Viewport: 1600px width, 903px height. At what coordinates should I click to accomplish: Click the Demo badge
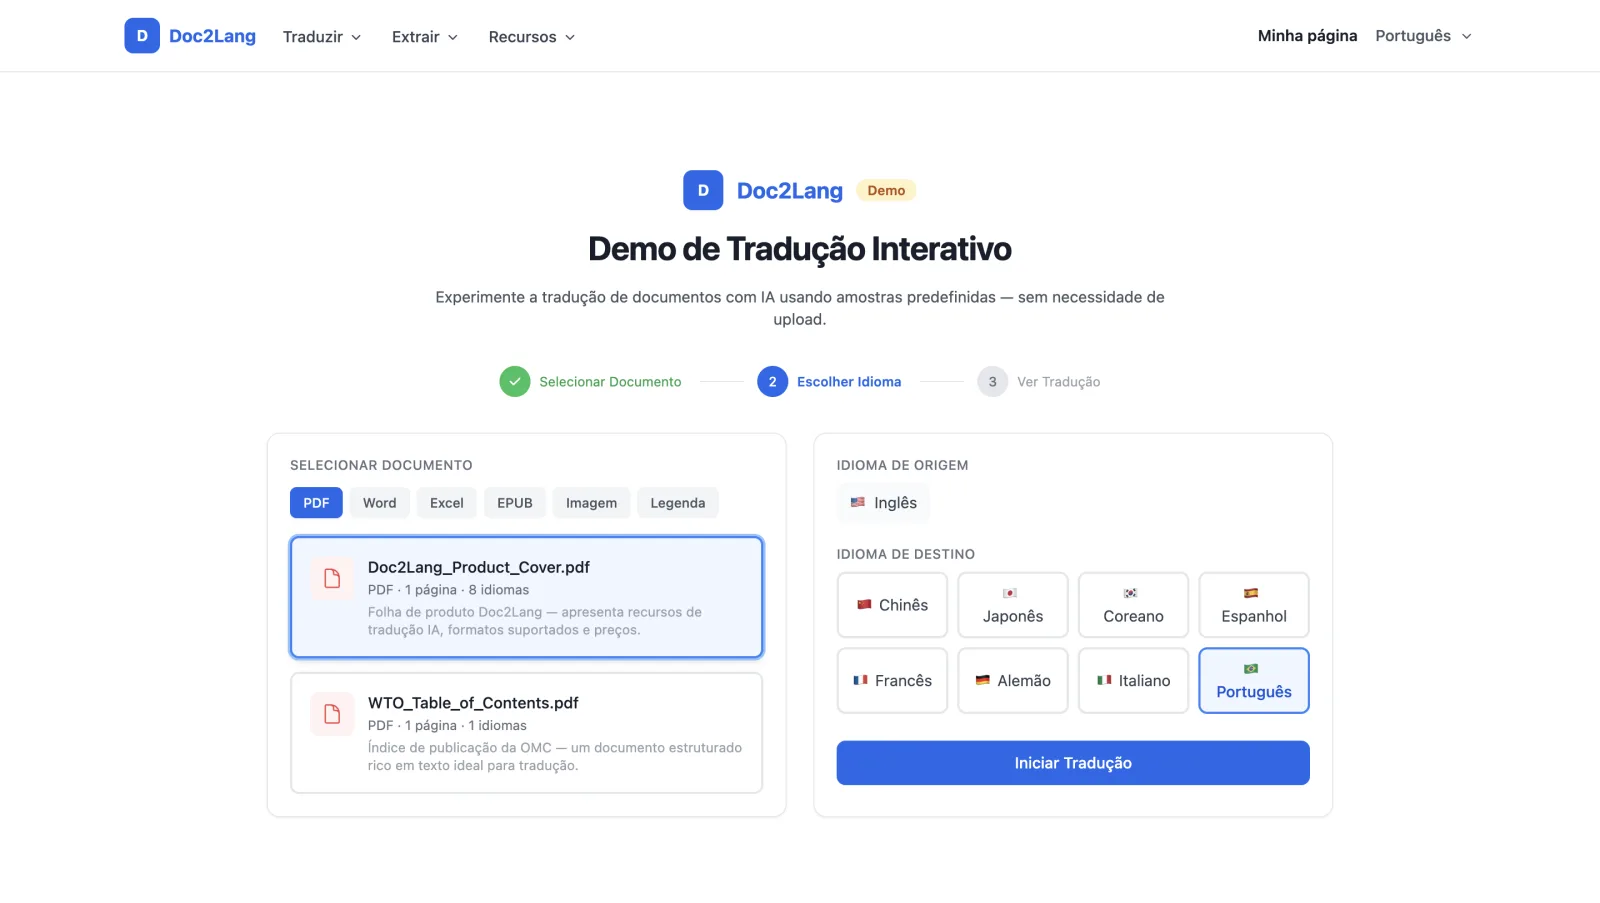(x=886, y=190)
